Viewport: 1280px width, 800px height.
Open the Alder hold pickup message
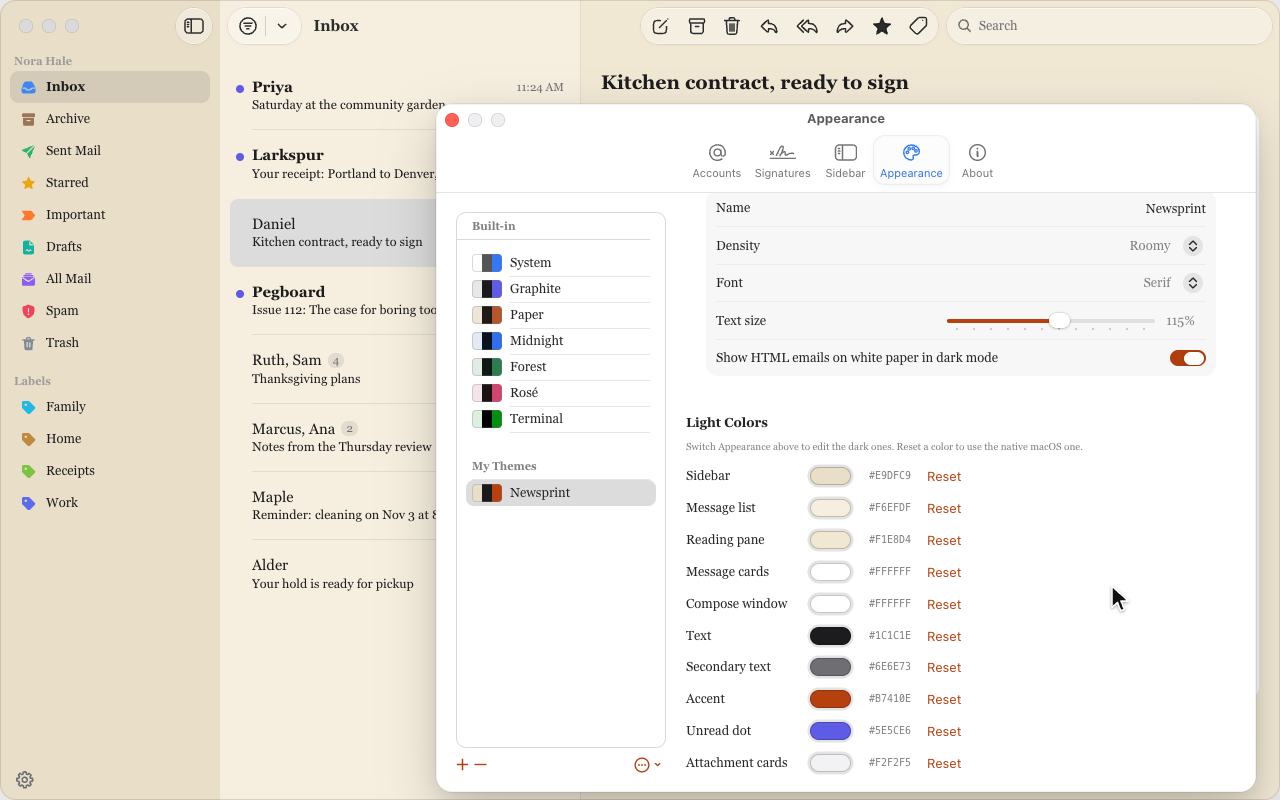334,575
